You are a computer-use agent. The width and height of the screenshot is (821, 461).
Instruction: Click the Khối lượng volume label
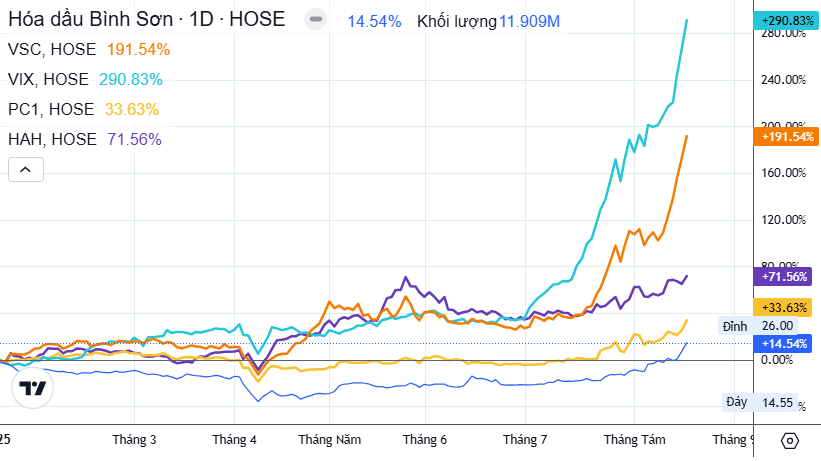[x=457, y=21]
